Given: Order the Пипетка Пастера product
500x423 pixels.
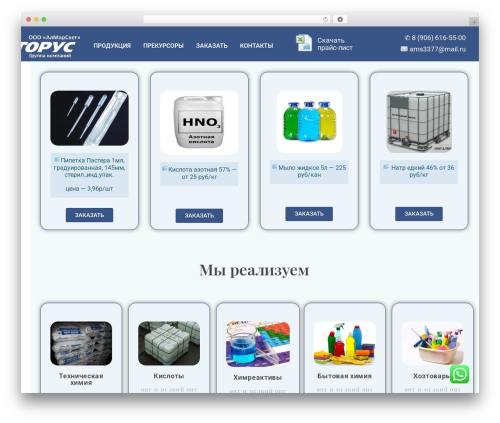Looking at the screenshot, I should pos(89,215).
